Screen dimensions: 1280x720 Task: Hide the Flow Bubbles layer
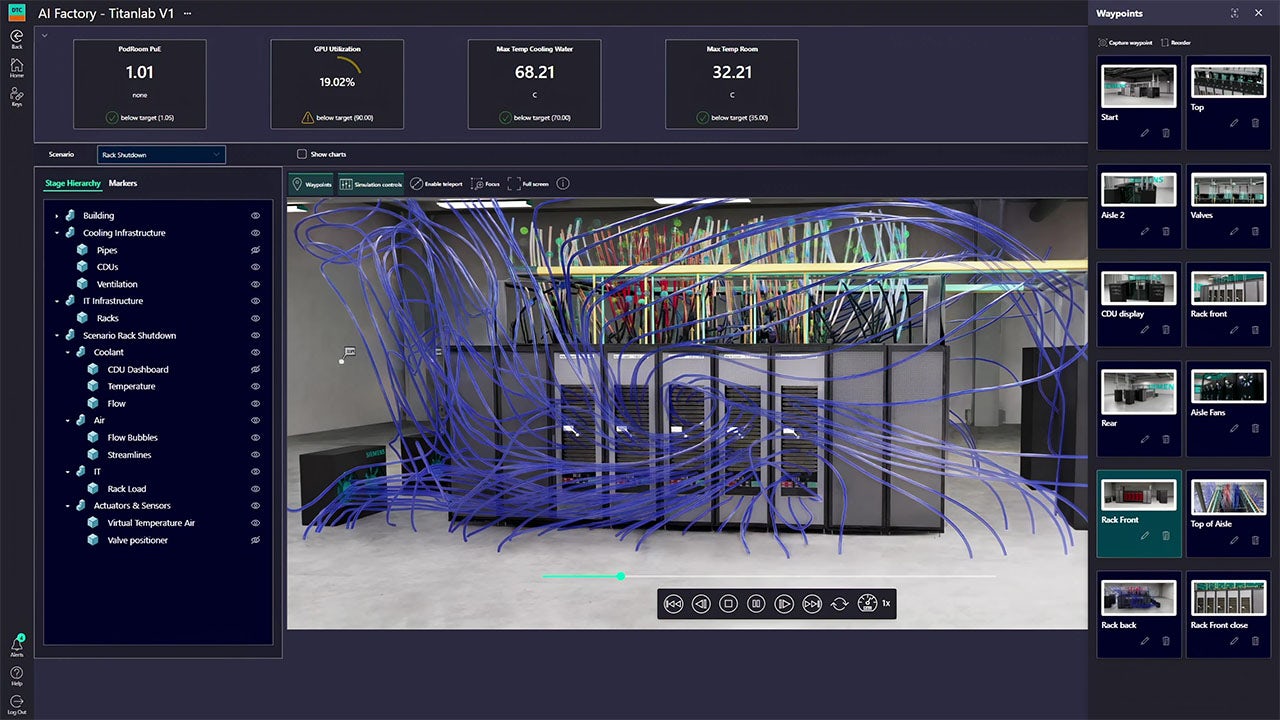point(255,437)
